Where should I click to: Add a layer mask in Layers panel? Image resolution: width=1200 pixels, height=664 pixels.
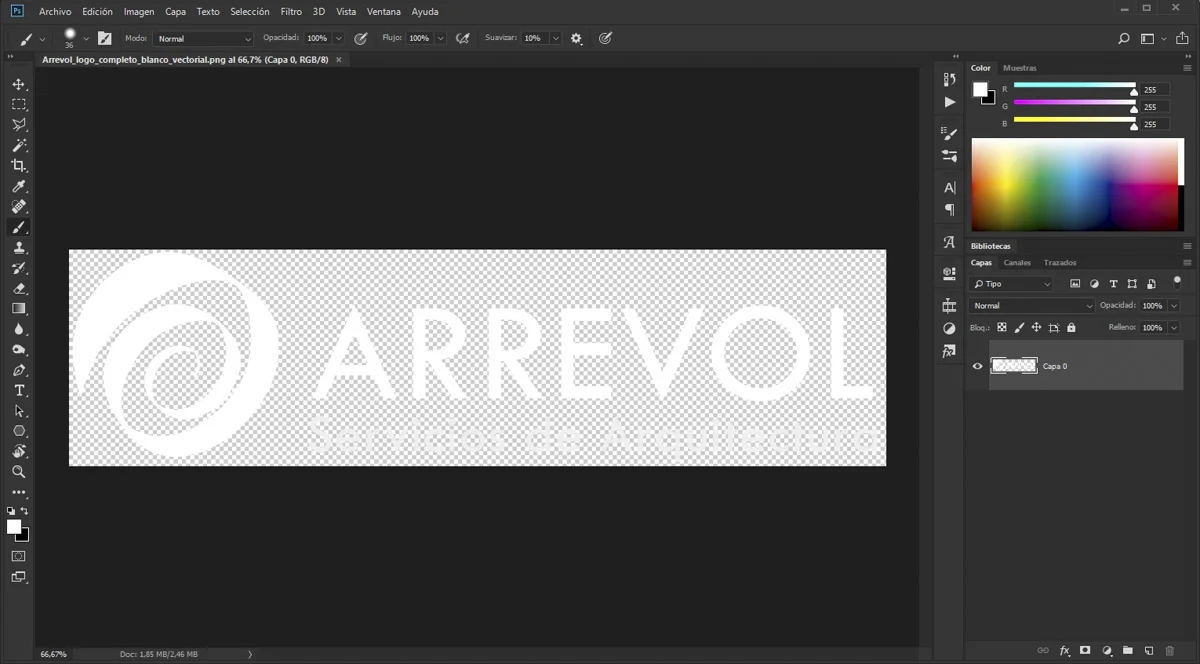pos(1085,651)
